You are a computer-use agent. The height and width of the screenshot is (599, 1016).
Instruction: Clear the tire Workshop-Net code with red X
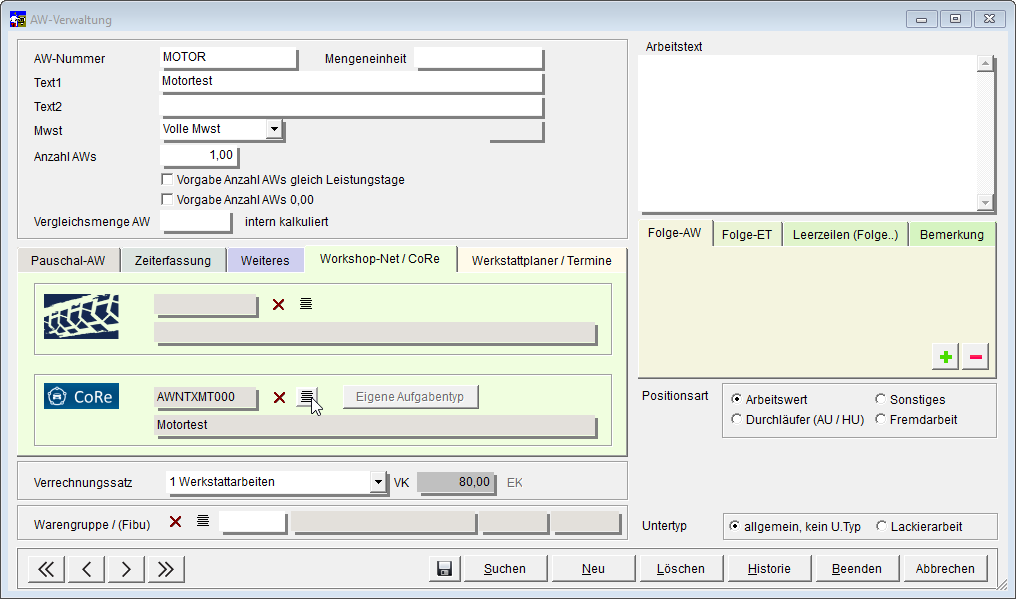pyautogui.click(x=279, y=305)
